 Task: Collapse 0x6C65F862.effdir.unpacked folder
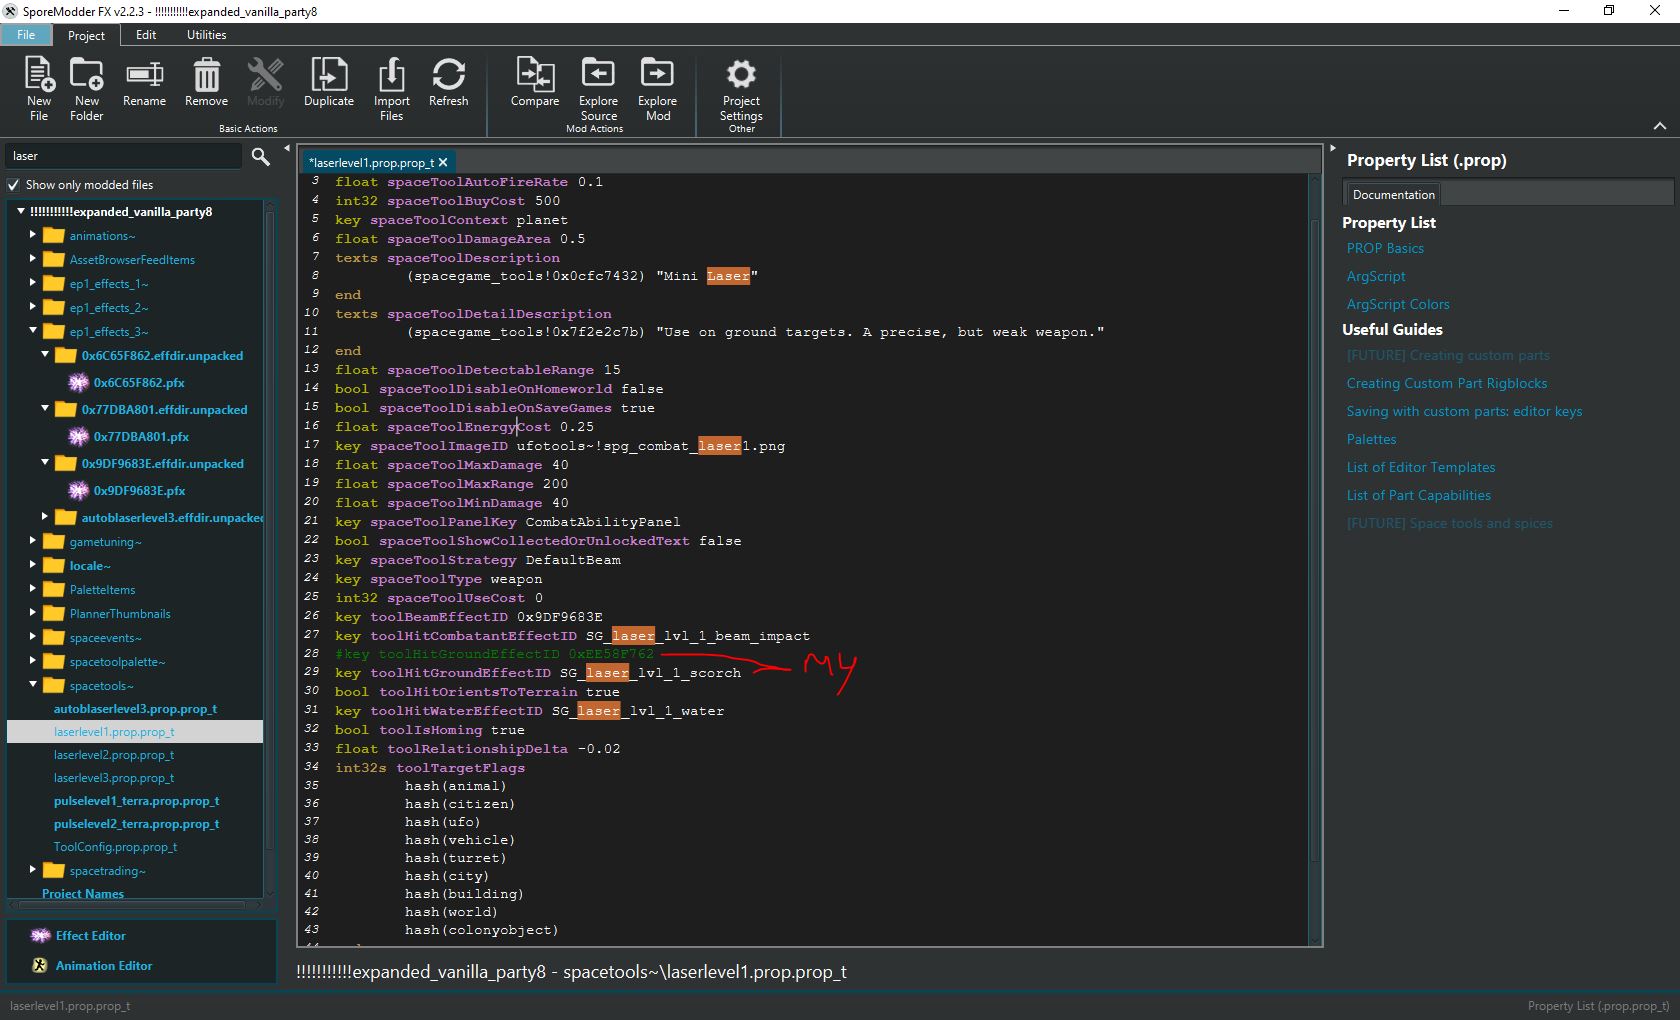tap(45, 355)
